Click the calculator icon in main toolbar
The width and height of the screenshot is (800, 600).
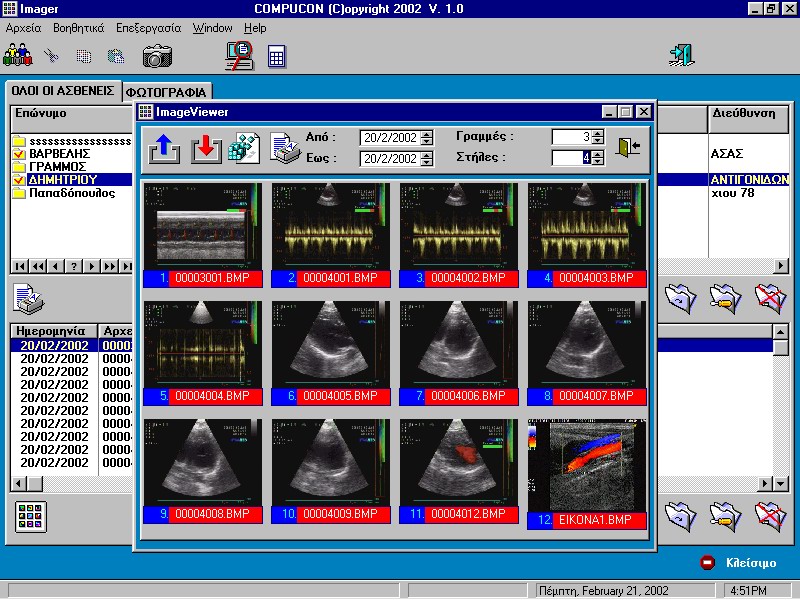[277, 56]
